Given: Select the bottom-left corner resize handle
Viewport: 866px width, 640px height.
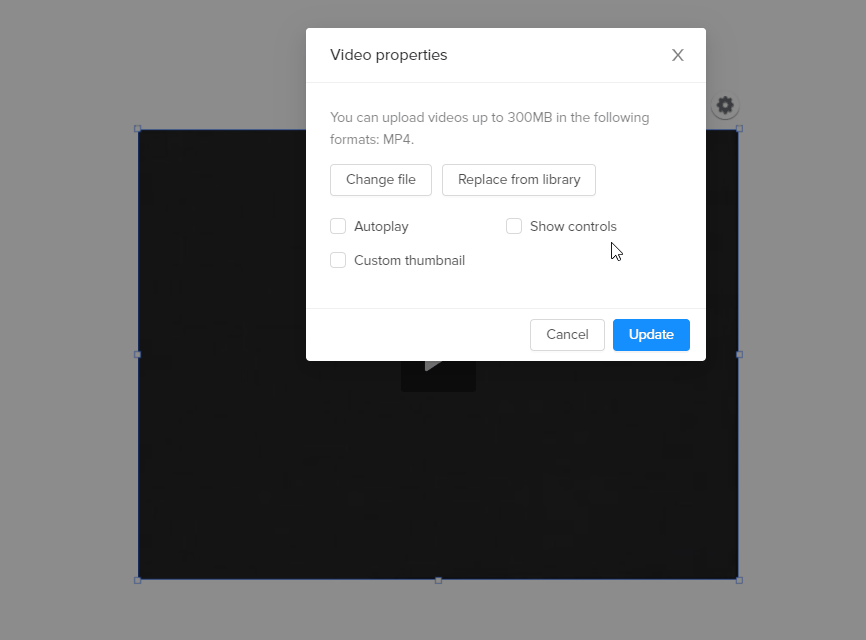Looking at the screenshot, I should pyautogui.click(x=138, y=580).
